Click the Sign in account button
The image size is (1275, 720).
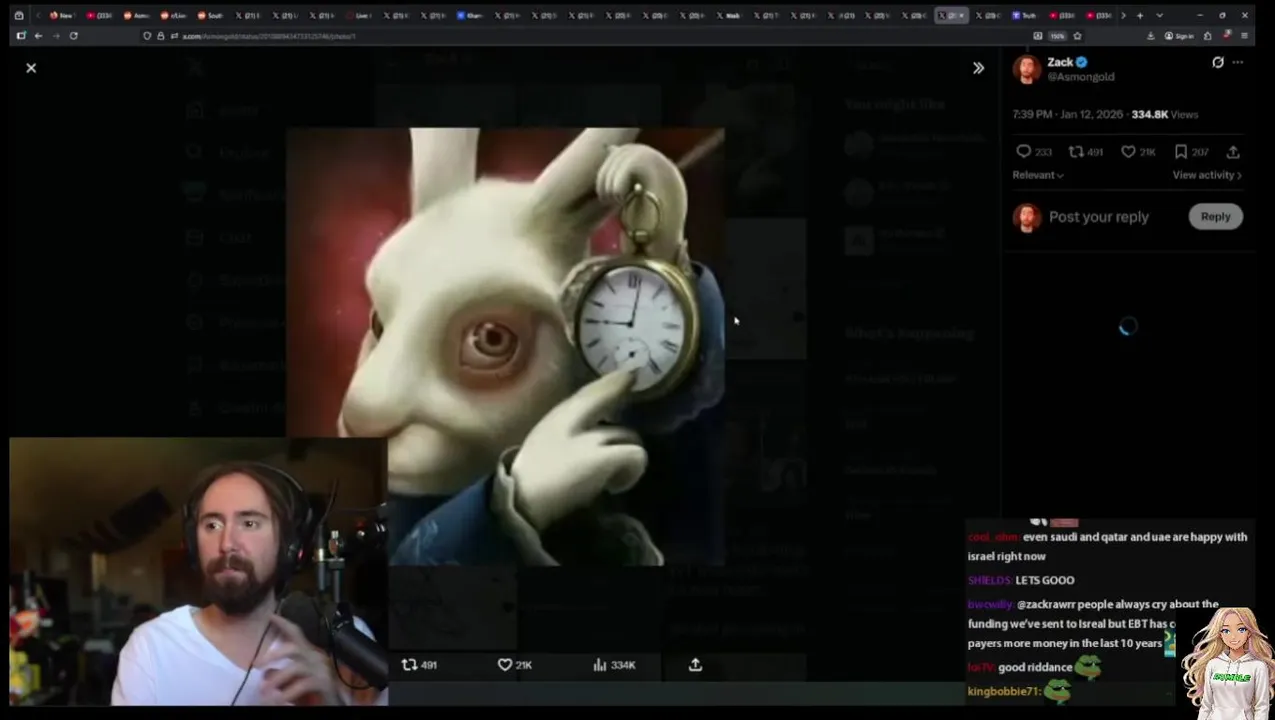click(1180, 36)
